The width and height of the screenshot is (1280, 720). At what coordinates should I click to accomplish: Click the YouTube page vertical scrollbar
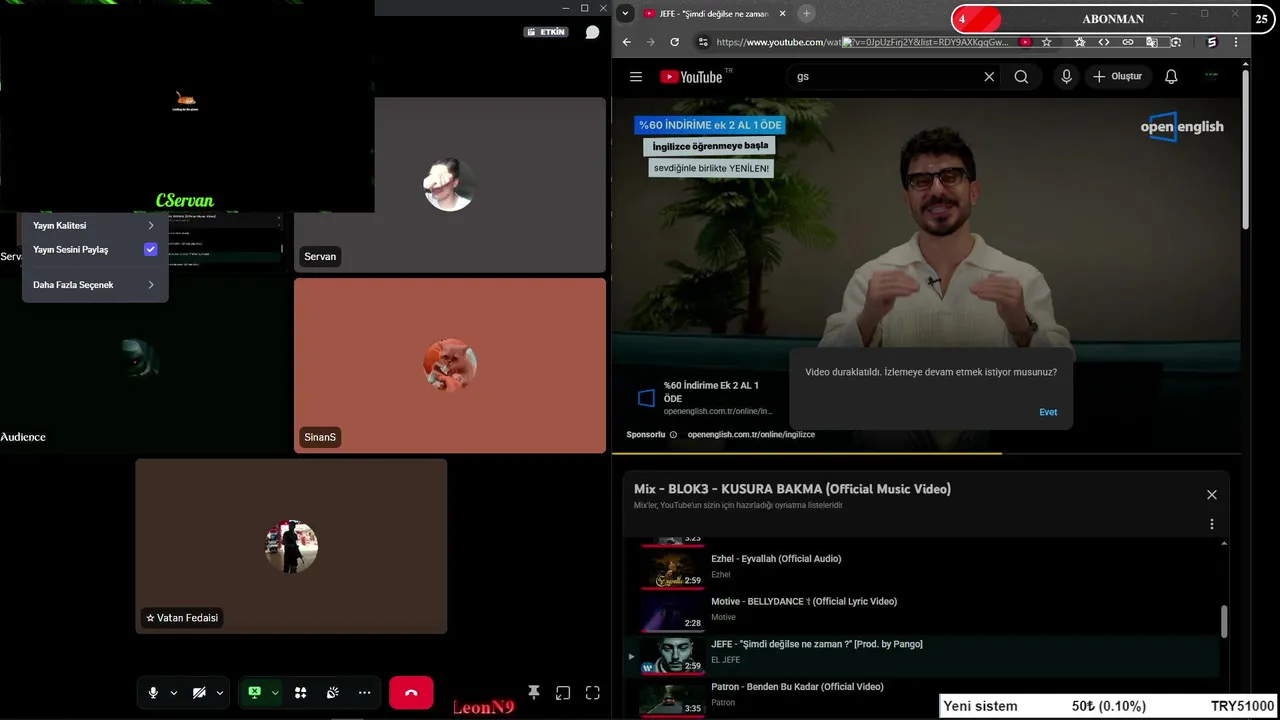pos(1245,150)
